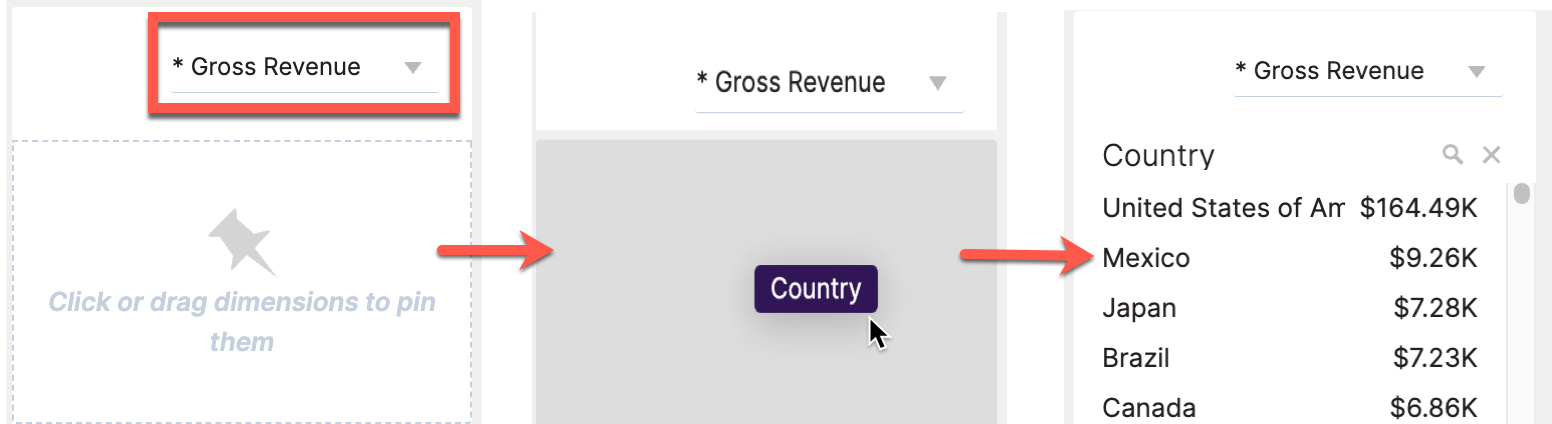
Task: Select Brazil in the Country list
Action: pyautogui.click(x=1136, y=357)
